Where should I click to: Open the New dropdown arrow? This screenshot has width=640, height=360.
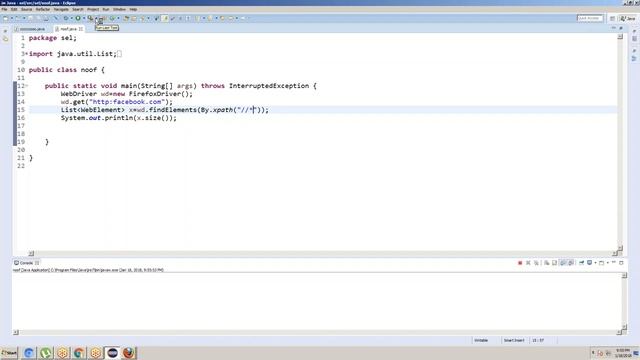(x=12, y=18)
